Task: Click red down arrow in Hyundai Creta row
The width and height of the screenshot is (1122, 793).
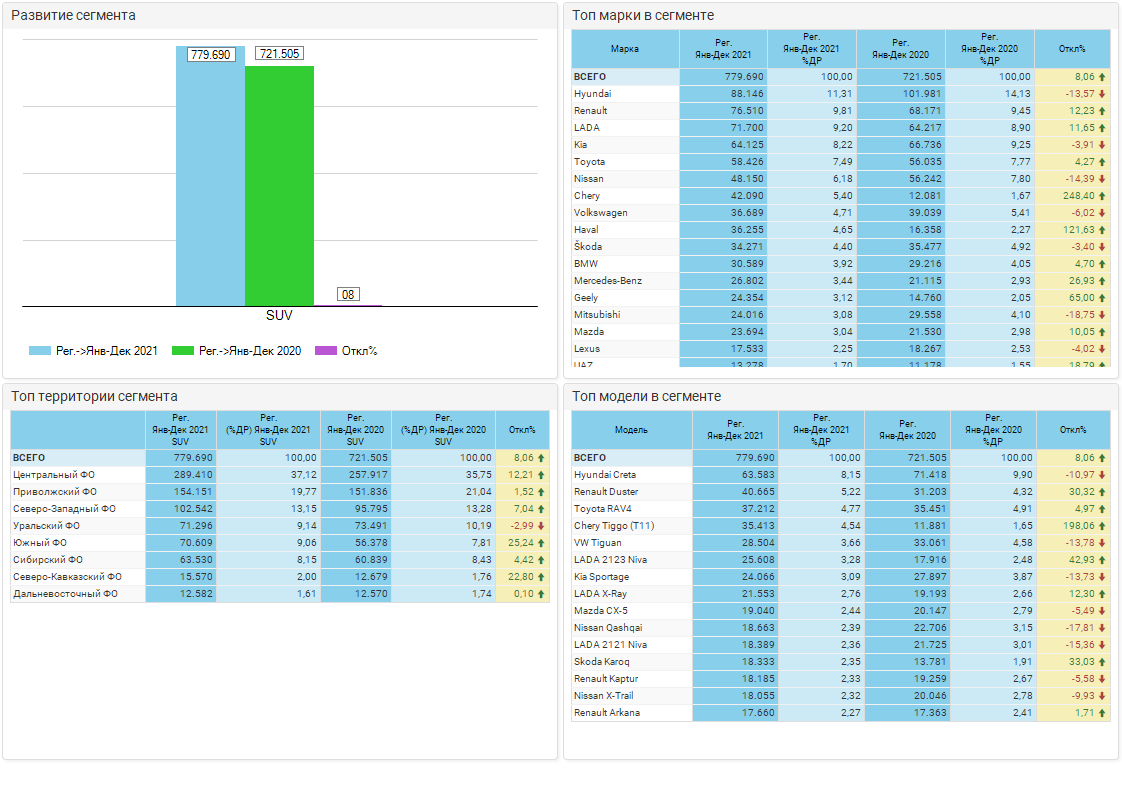Action: pyautogui.click(x=1102, y=475)
